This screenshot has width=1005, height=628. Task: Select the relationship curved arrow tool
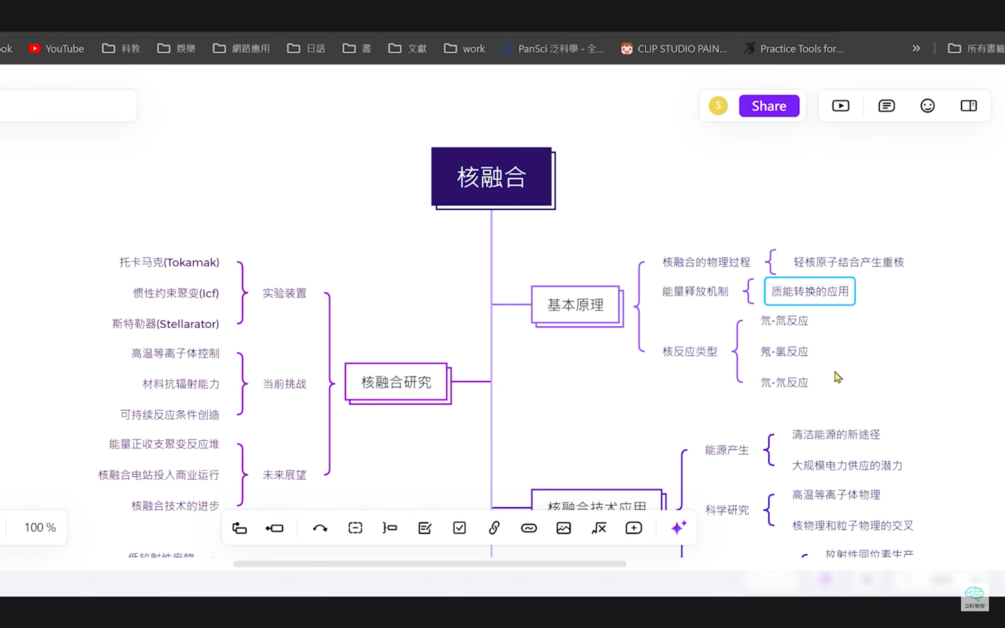(320, 528)
